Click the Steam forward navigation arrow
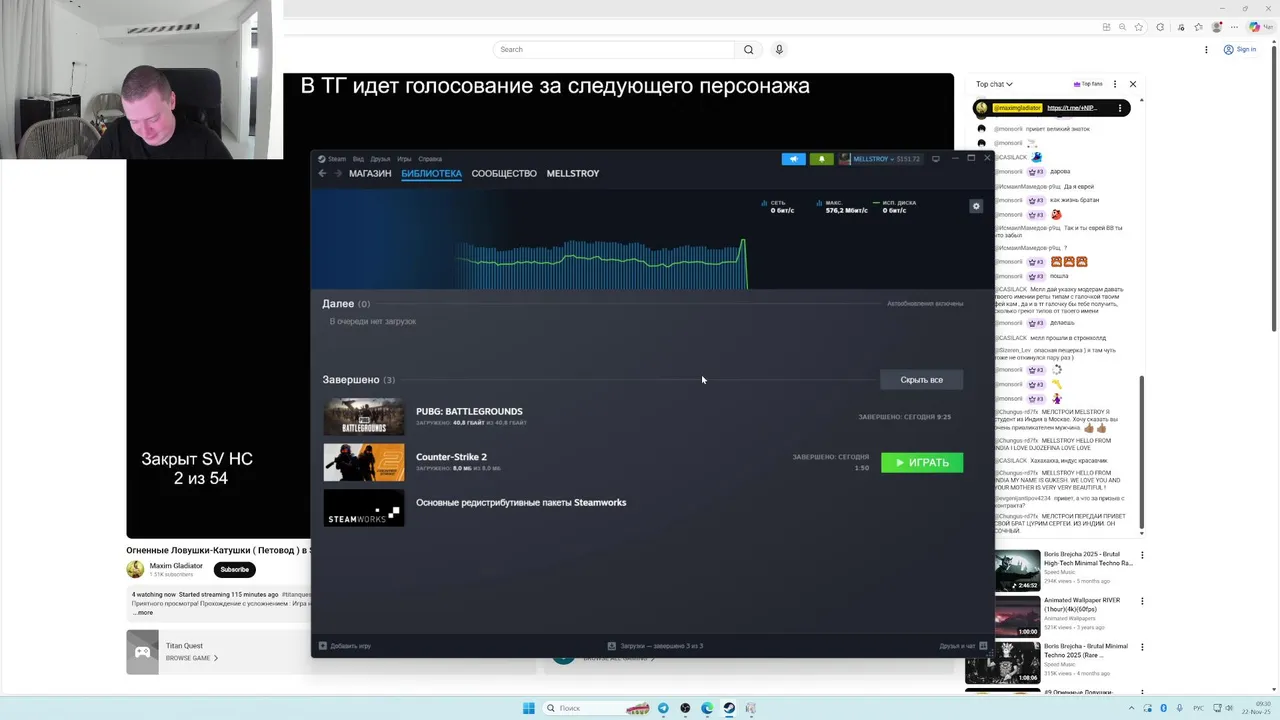1280x720 pixels. pyautogui.click(x=338, y=173)
